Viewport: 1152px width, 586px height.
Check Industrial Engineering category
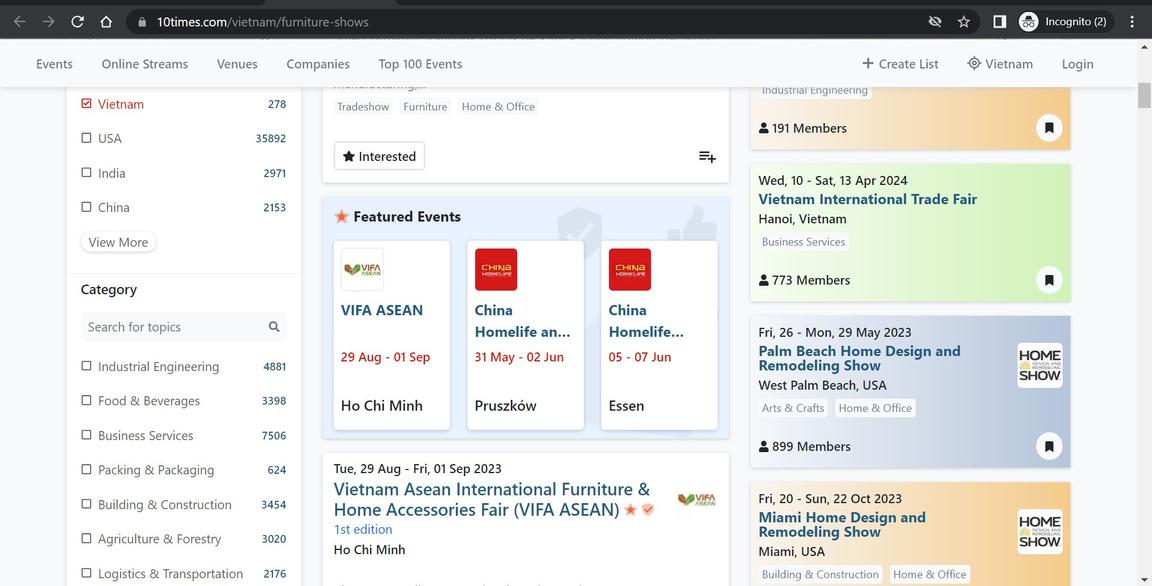point(87,366)
